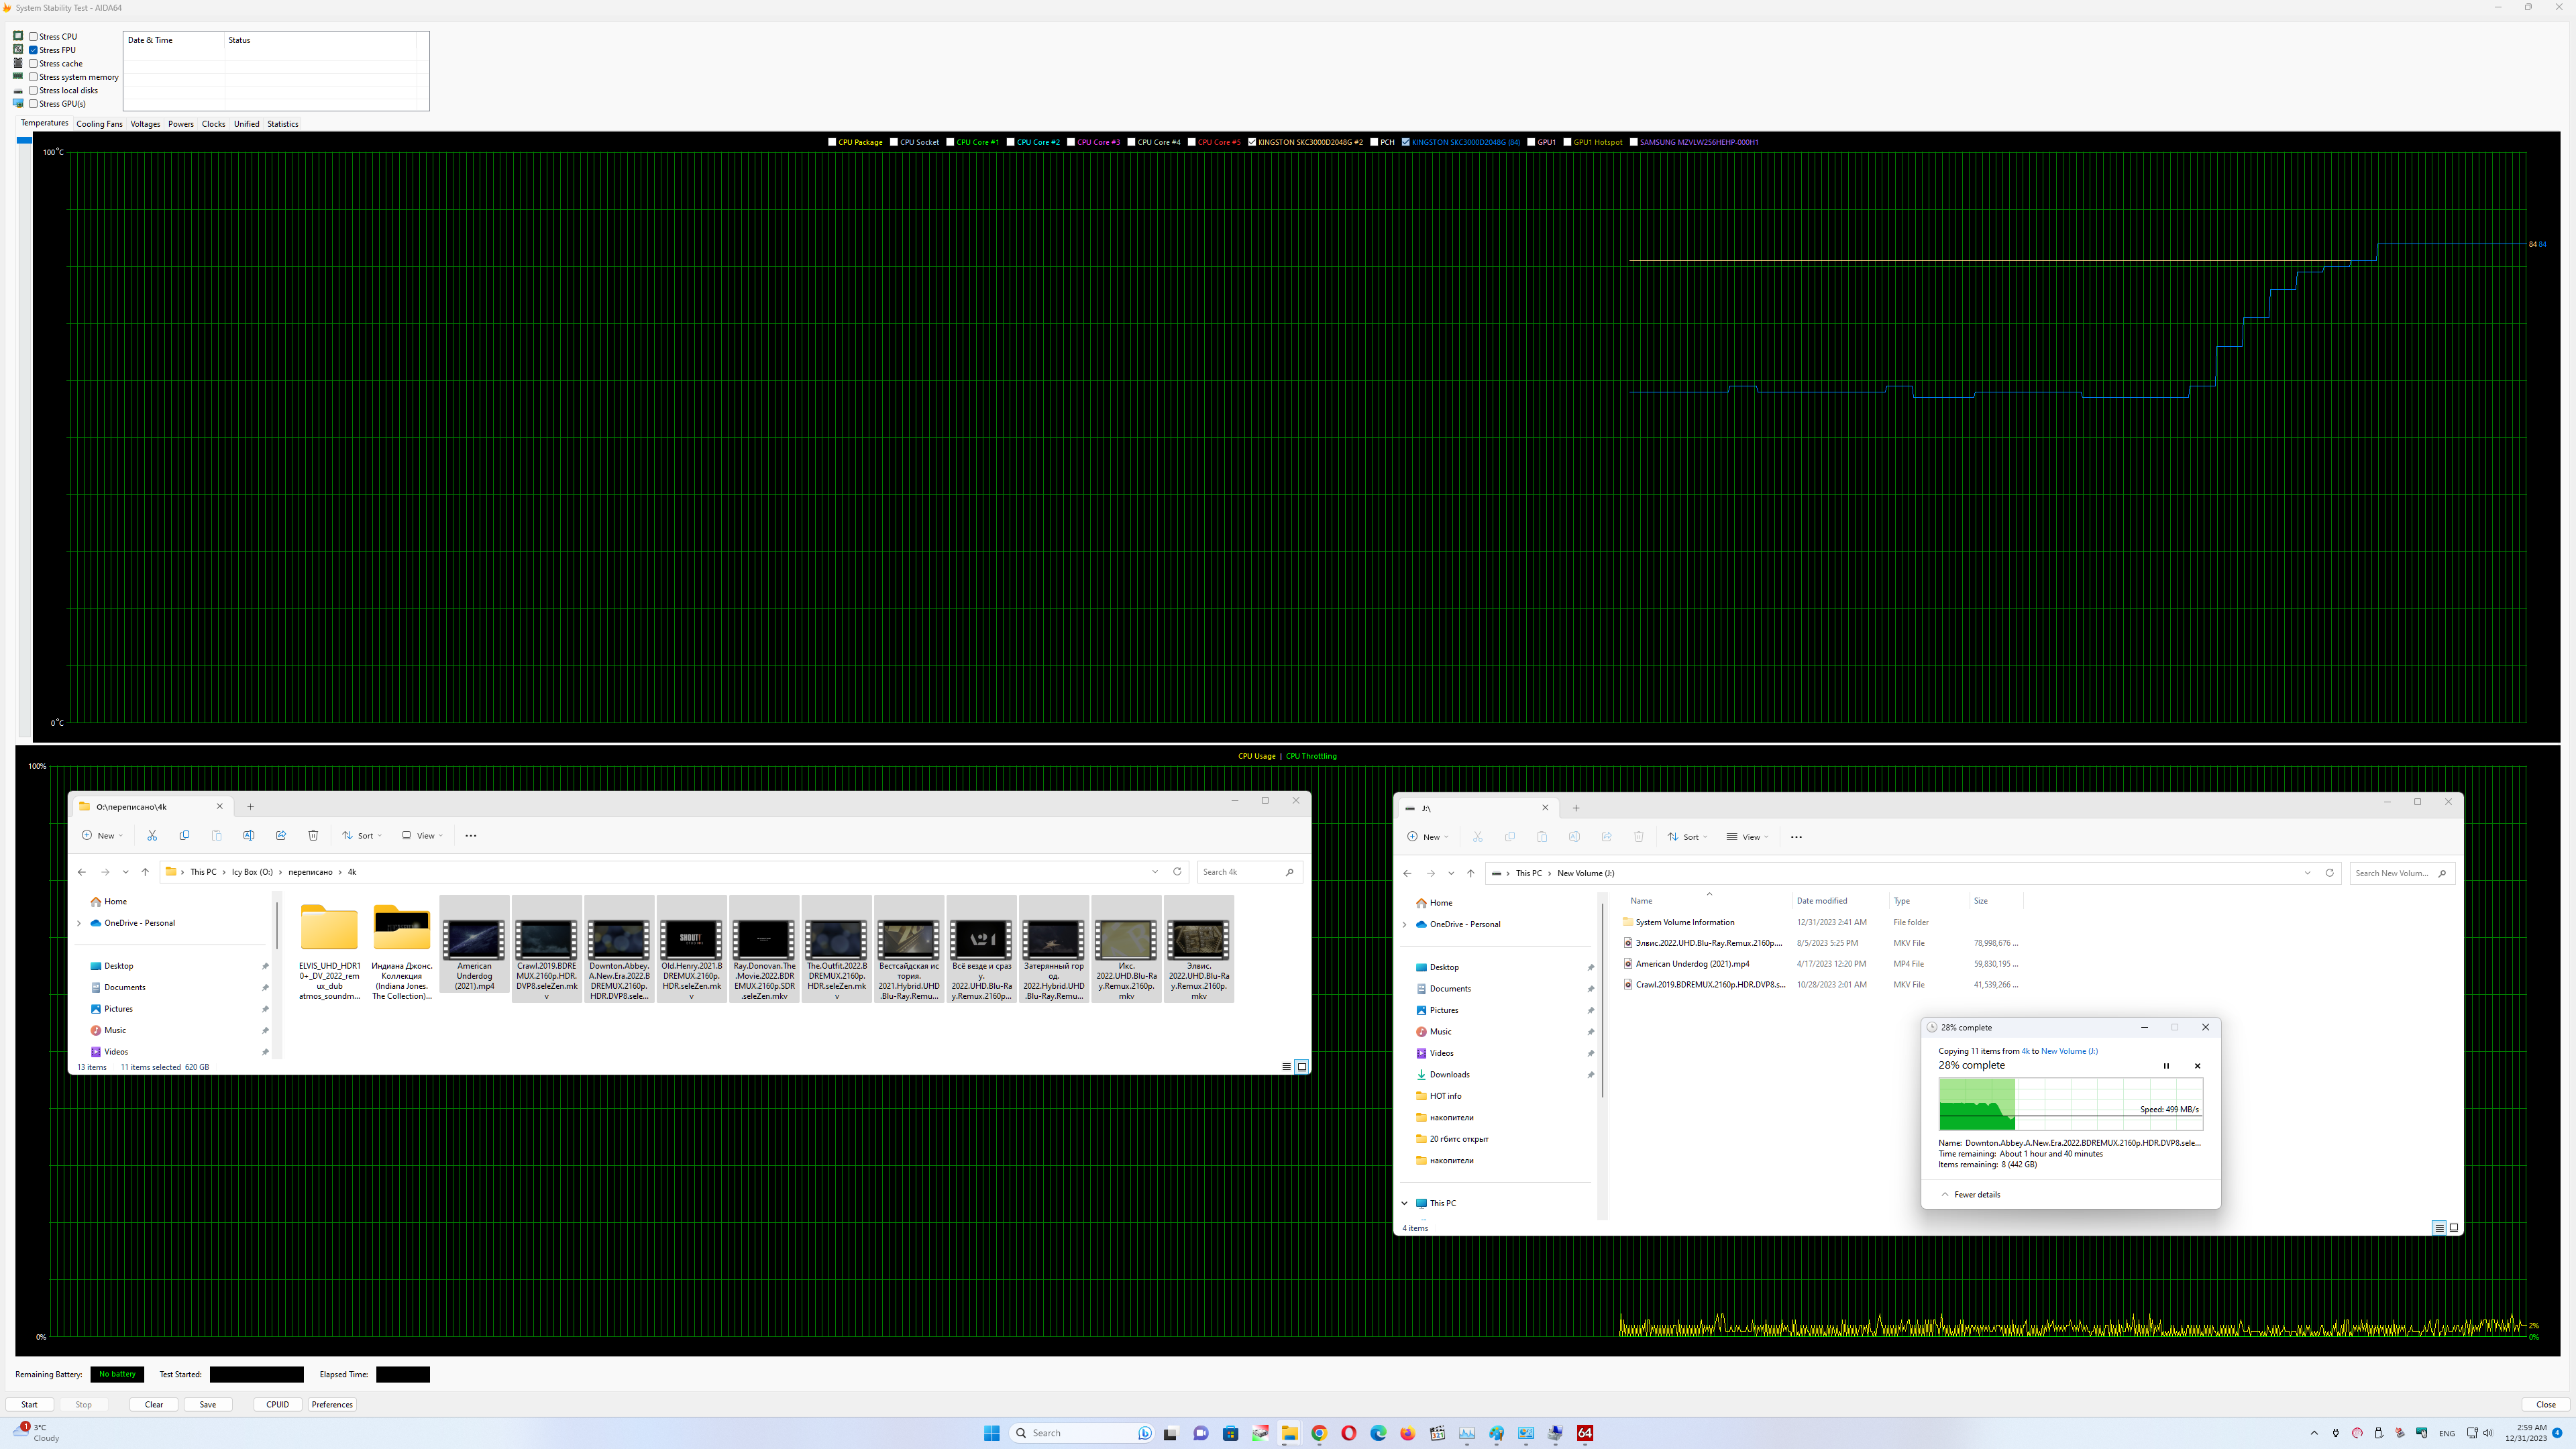This screenshot has height=1449, width=2576.
Task: Click the CPUID button
Action: point(277,1404)
